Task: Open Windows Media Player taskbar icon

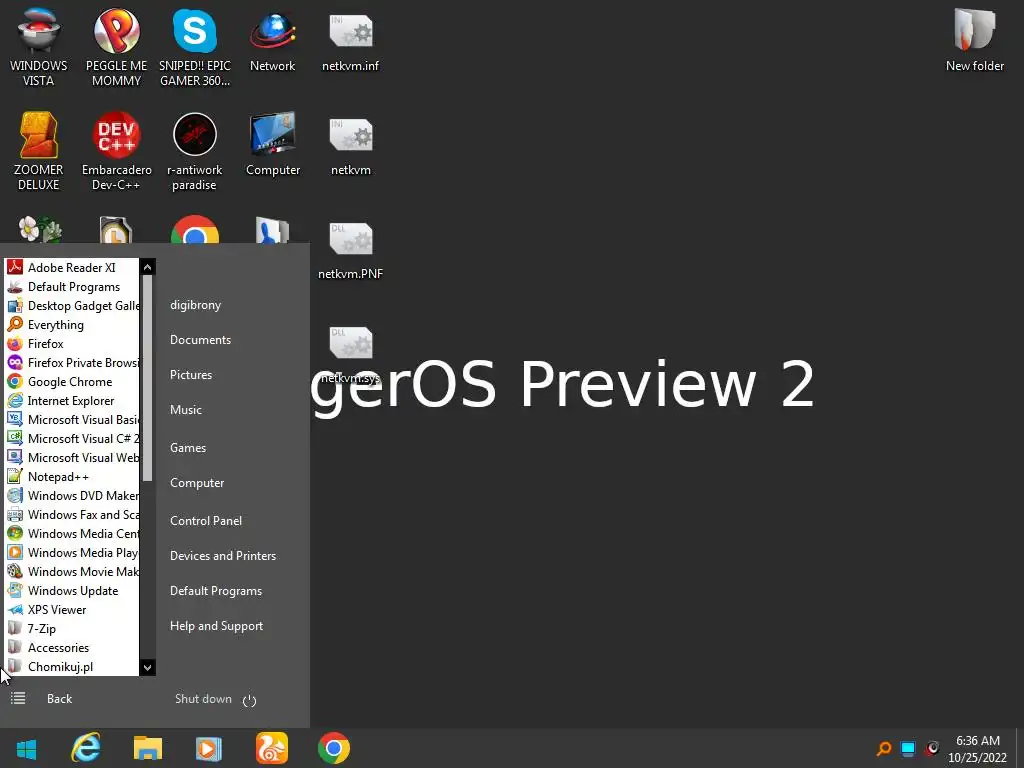Action: pos(209,748)
